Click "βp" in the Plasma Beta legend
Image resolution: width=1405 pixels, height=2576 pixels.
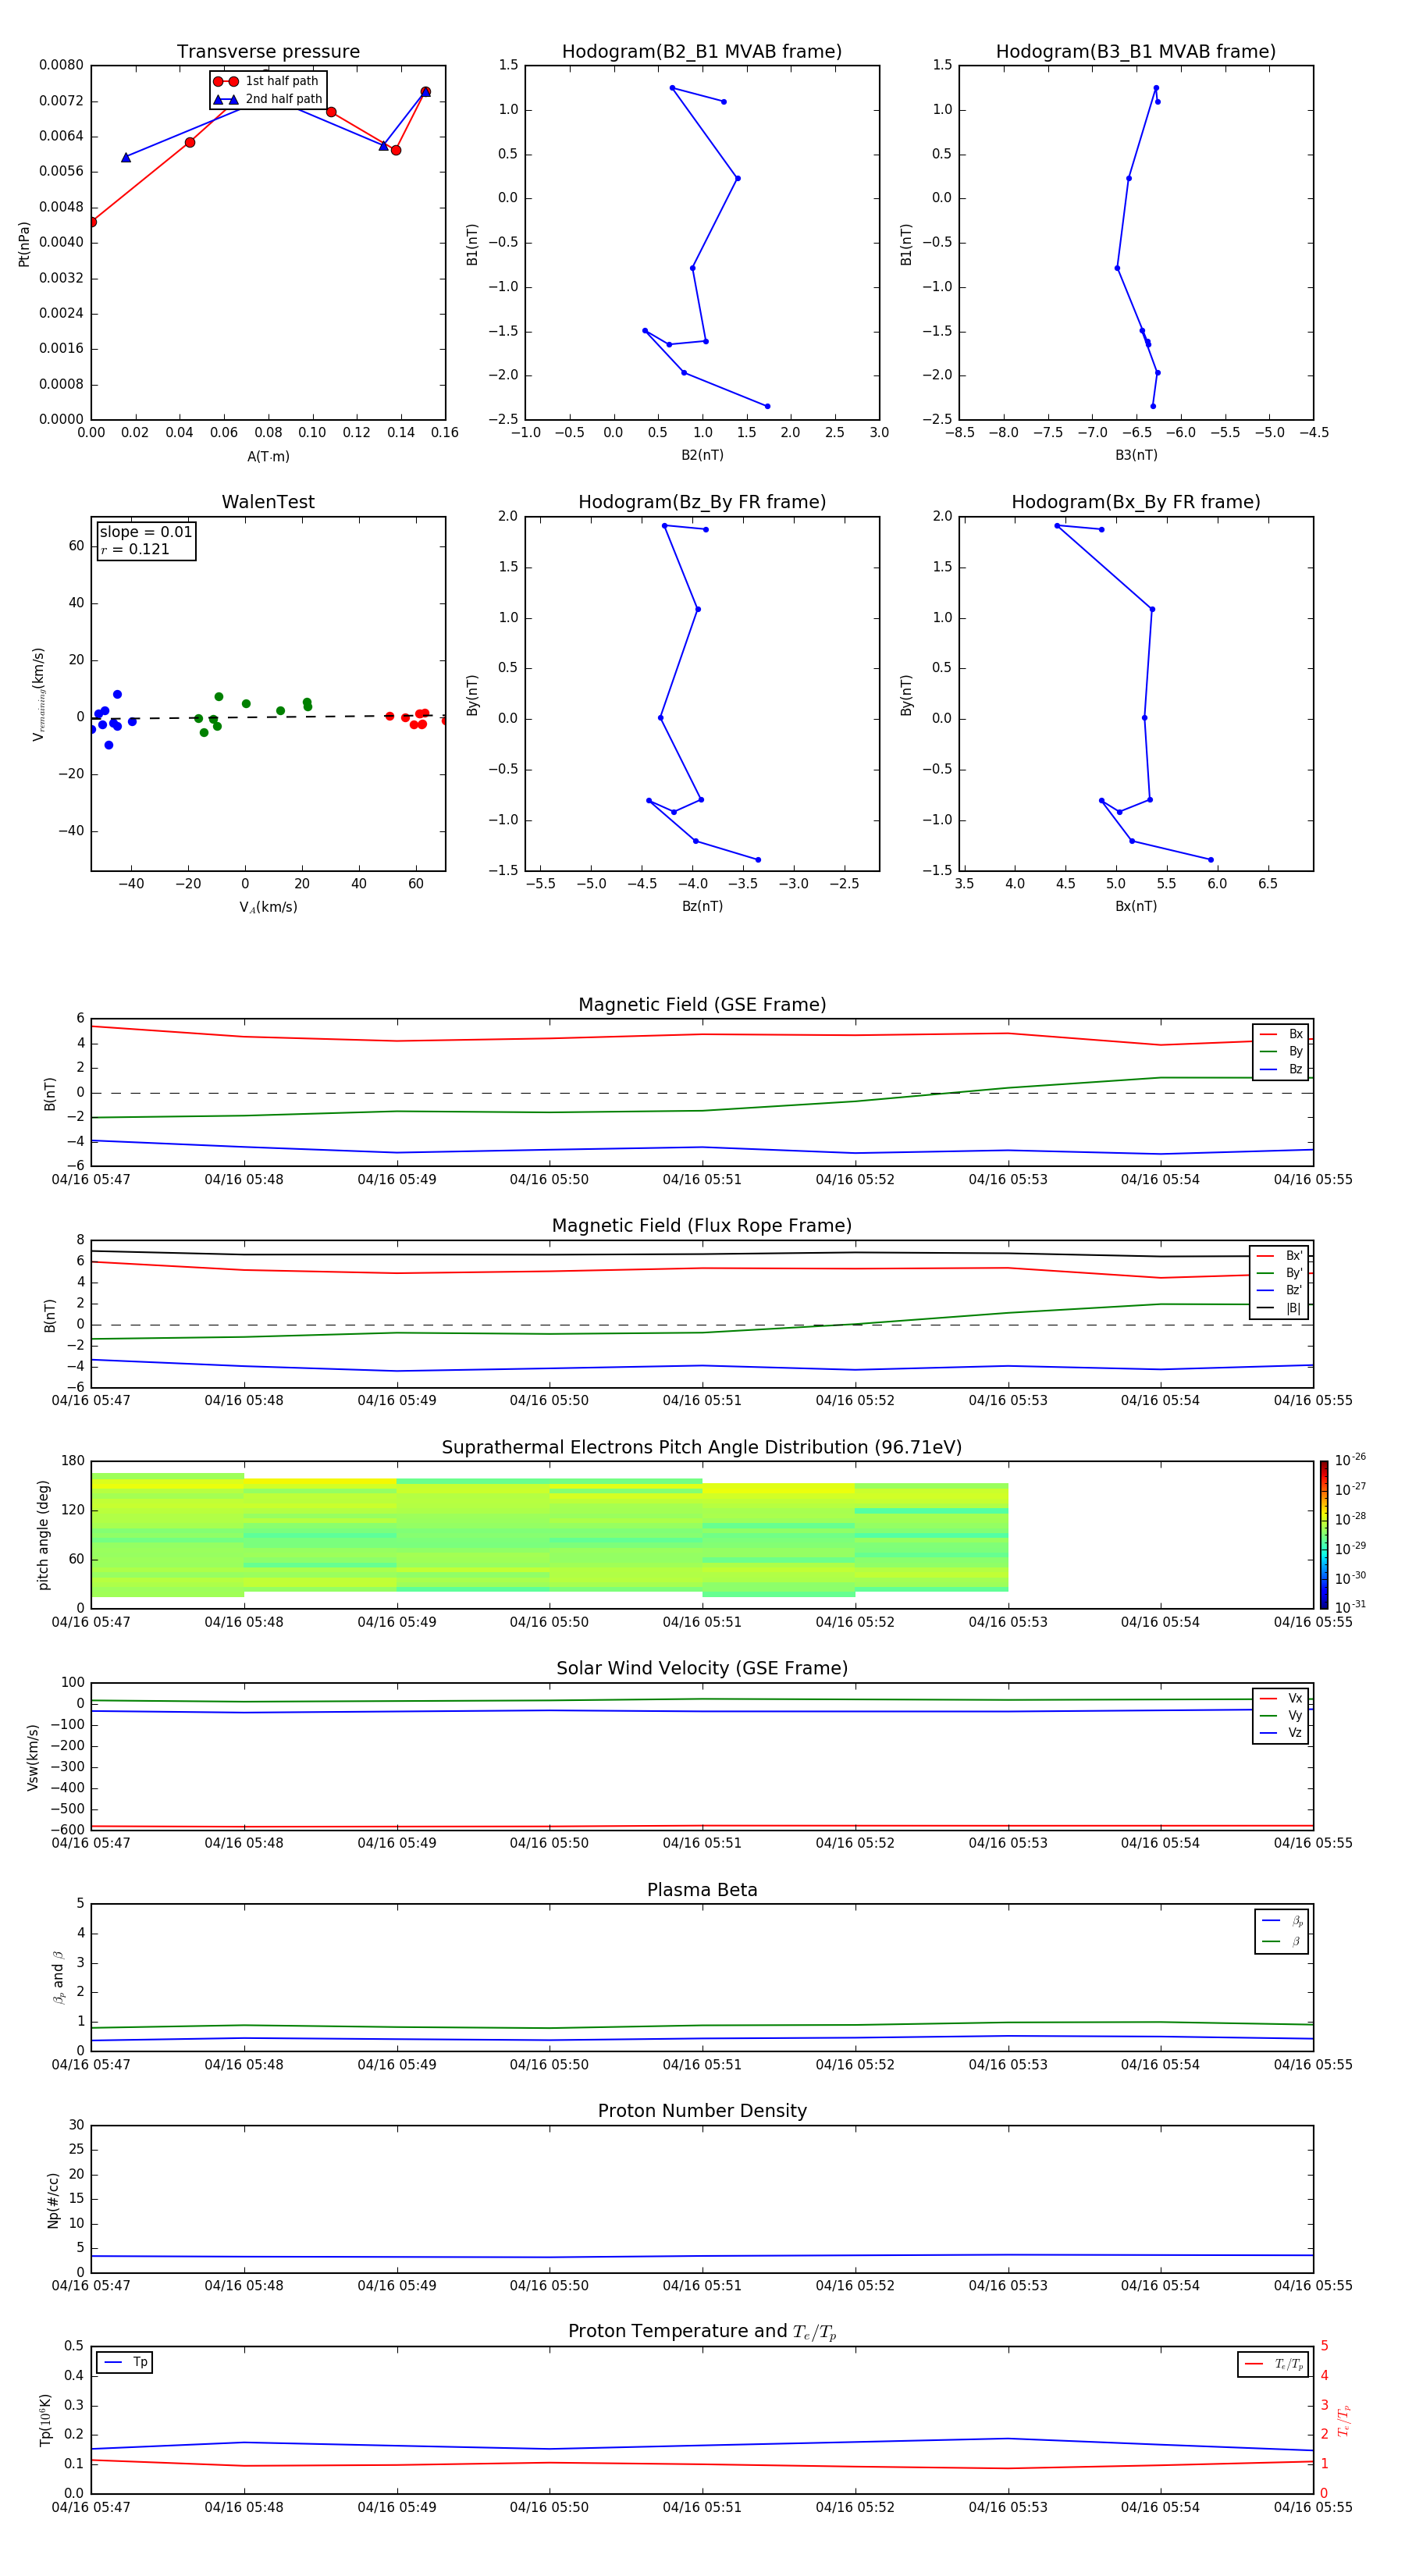(x=1282, y=1921)
